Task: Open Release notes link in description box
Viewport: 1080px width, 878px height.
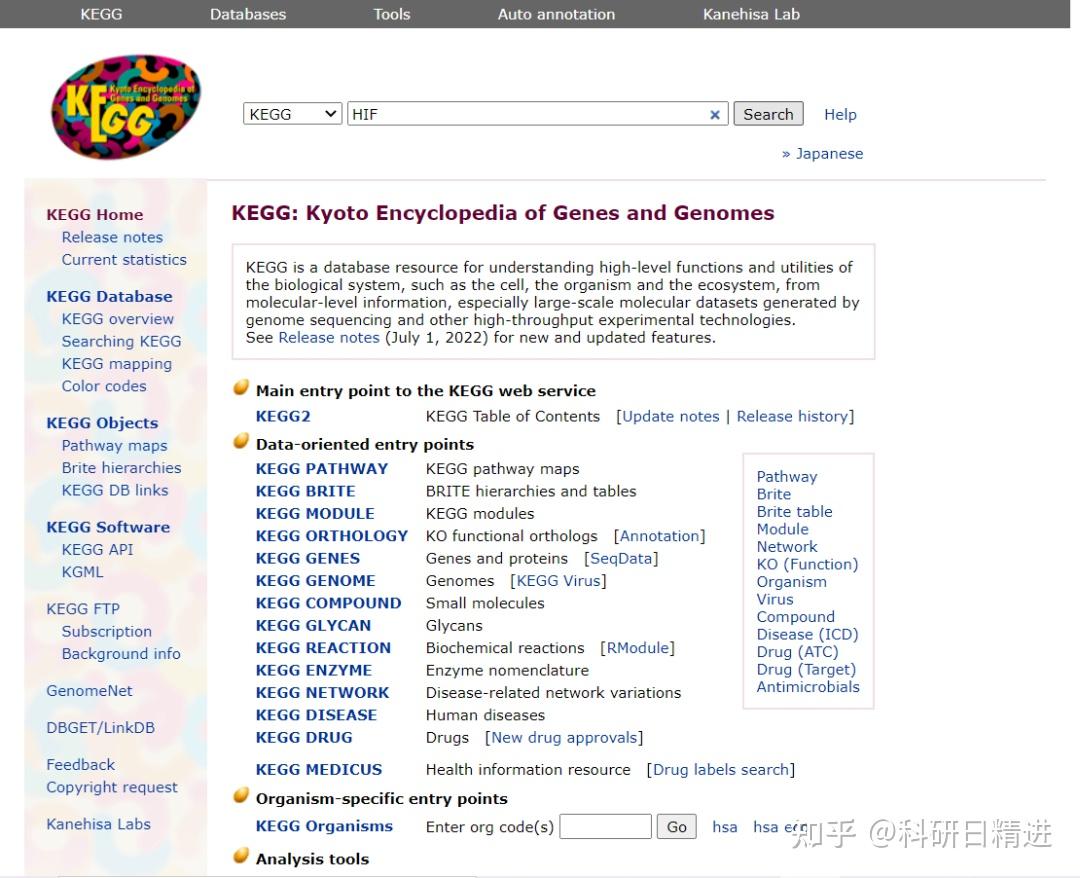Action: coord(329,337)
